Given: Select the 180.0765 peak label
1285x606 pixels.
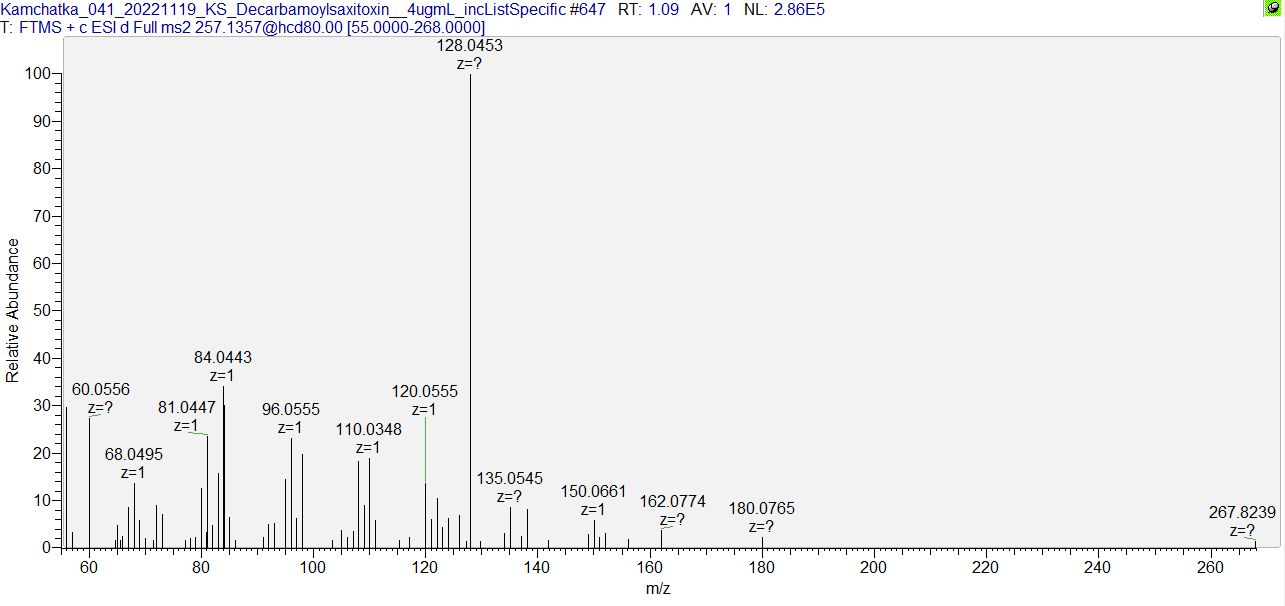Looking at the screenshot, I should coord(763,509).
